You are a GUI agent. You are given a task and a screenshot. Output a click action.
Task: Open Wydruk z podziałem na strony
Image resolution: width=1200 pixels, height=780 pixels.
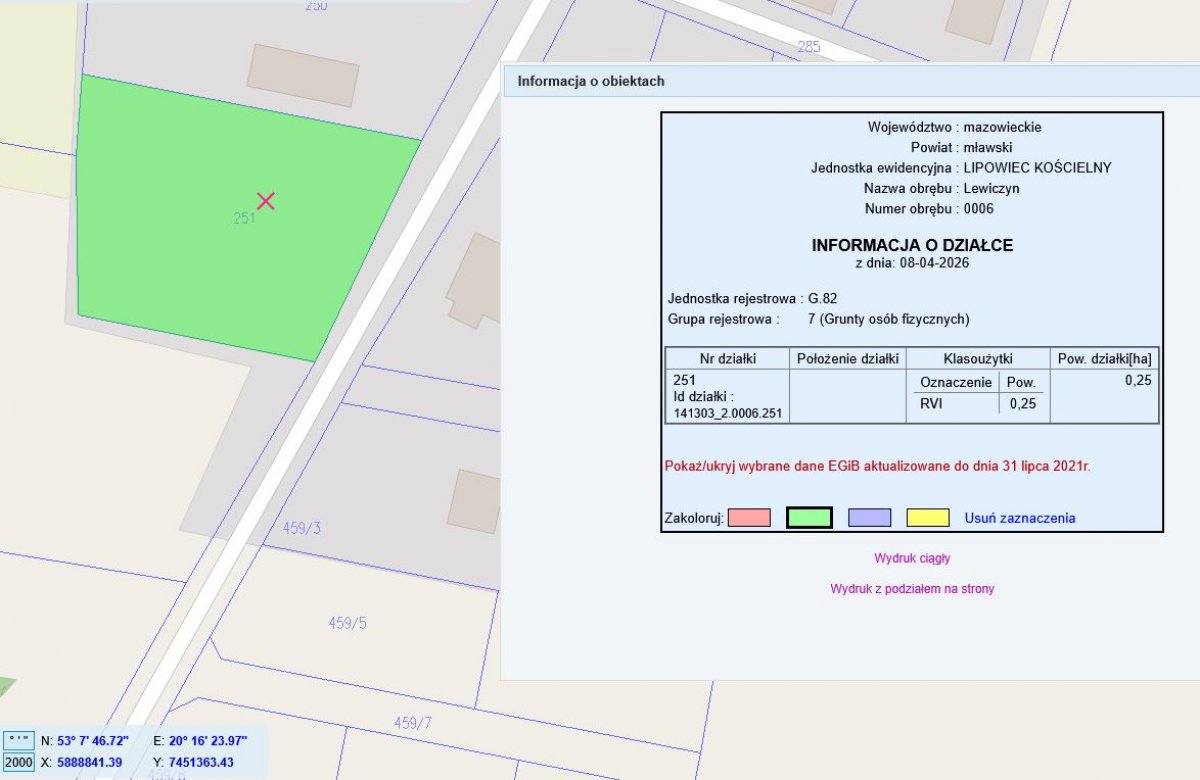pyautogui.click(x=912, y=589)
